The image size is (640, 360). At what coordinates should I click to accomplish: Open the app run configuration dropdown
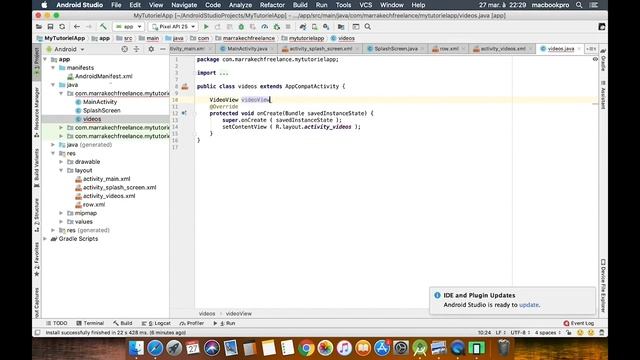pos(129,27)
